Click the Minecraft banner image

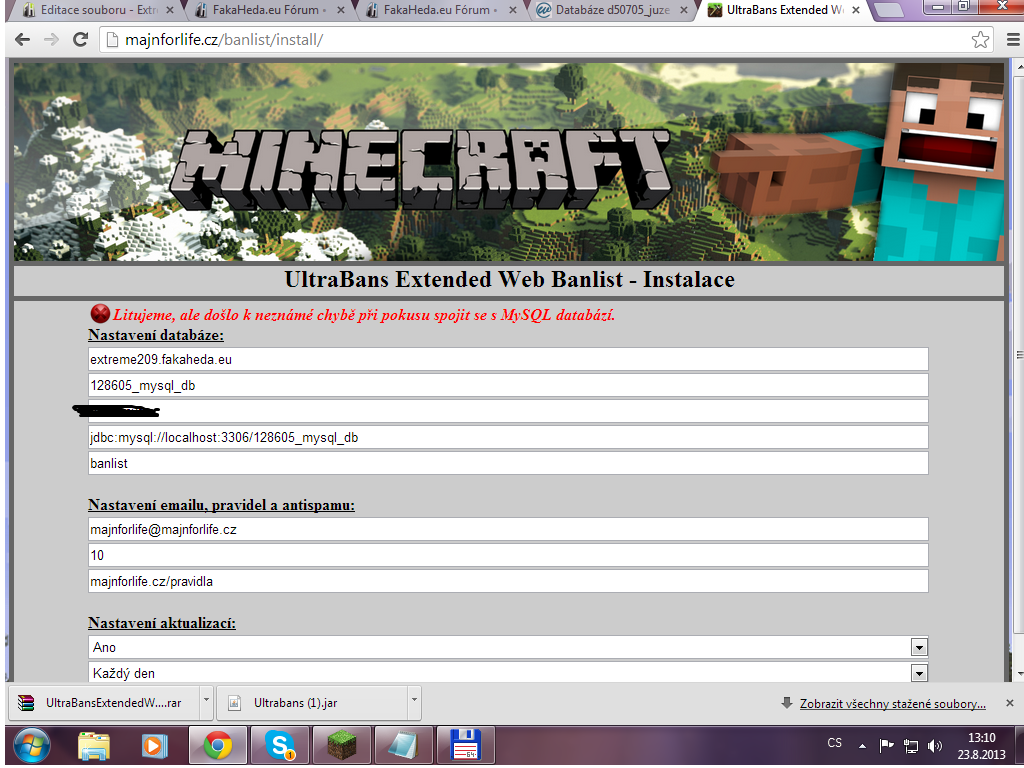coord(509,162)
